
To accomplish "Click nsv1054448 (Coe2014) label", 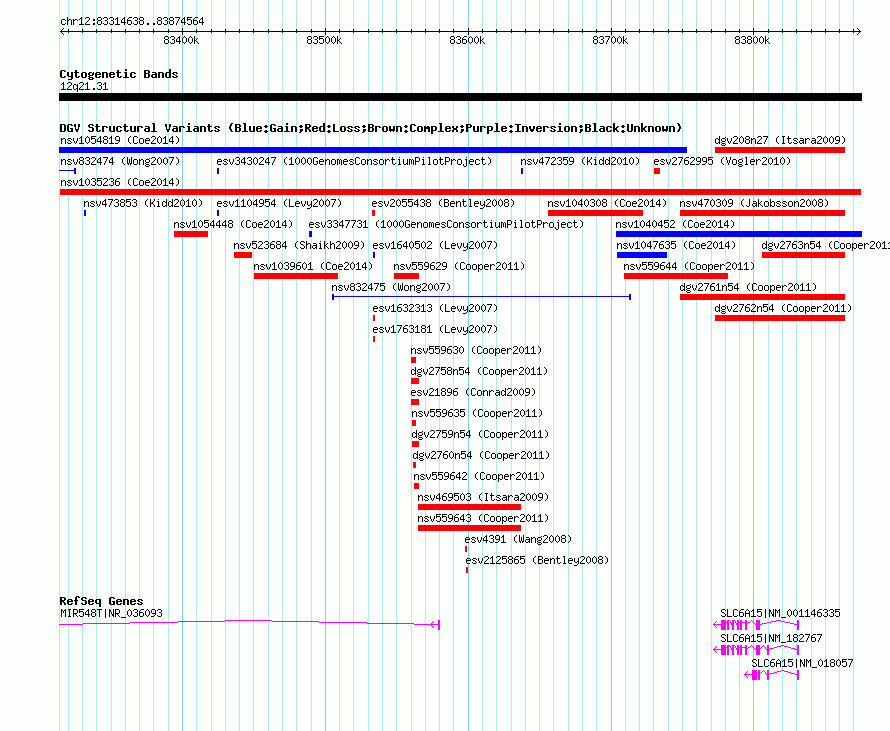I will coord(233,224).
